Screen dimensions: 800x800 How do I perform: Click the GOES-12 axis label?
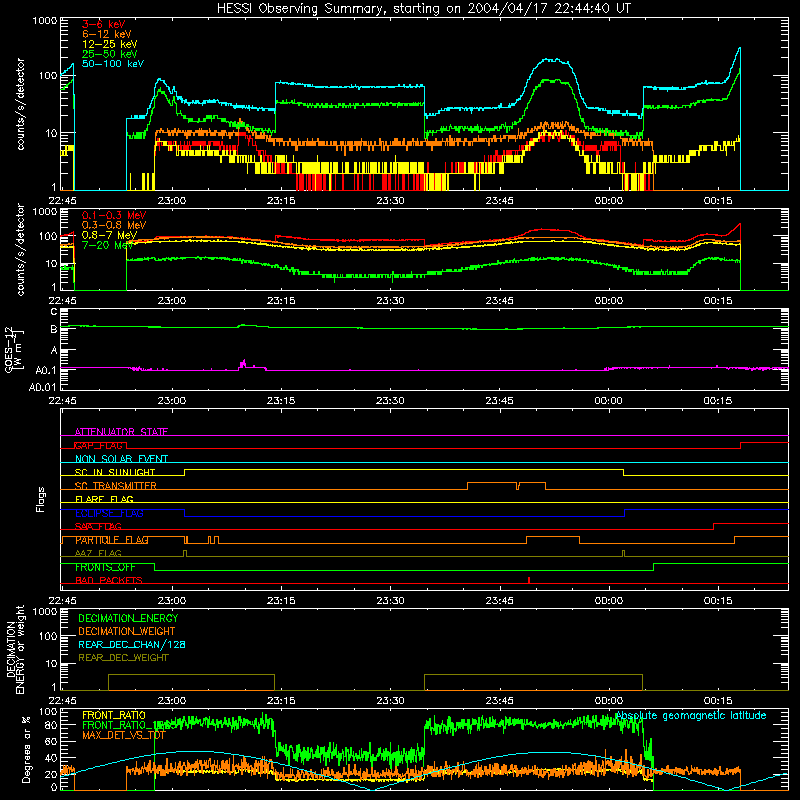[13, 350]
